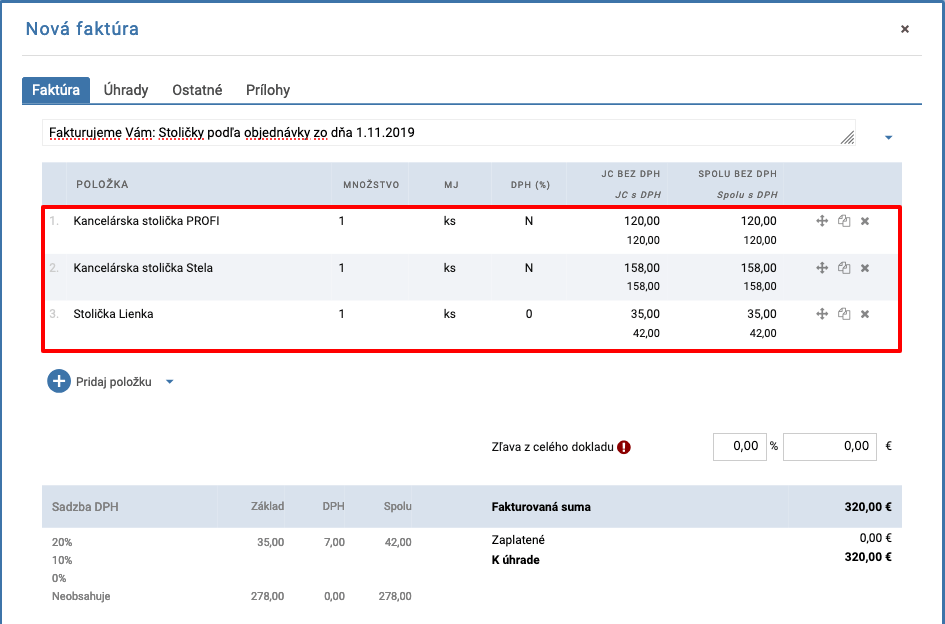The height and width of the screenshot is (624, 945).
Task: Delete the Stolička Lienka item
Action: 865,314
